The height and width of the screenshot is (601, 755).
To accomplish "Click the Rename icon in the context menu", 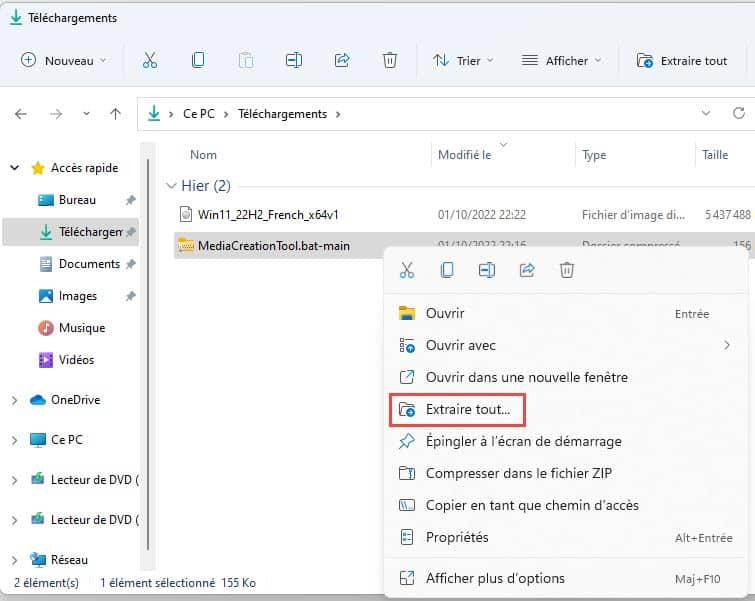I will point(487,270).
